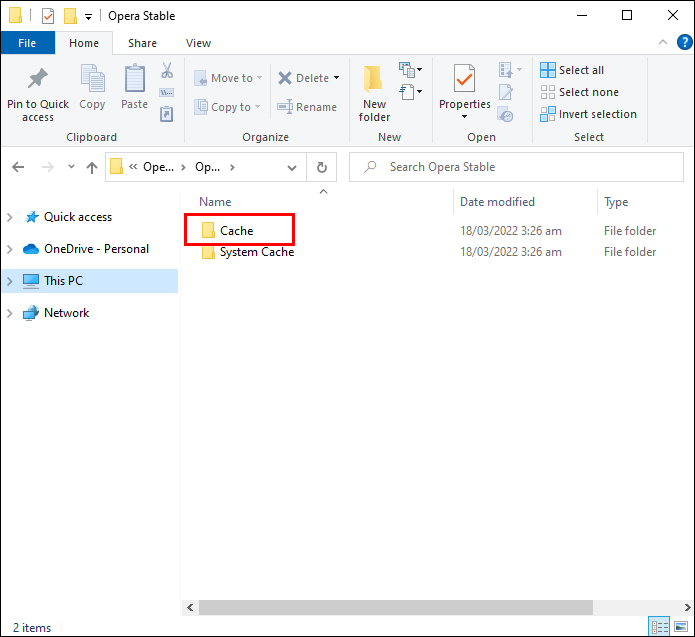Click the Op... breadcrumb segment
695x637 pixels.
point(207,167)
